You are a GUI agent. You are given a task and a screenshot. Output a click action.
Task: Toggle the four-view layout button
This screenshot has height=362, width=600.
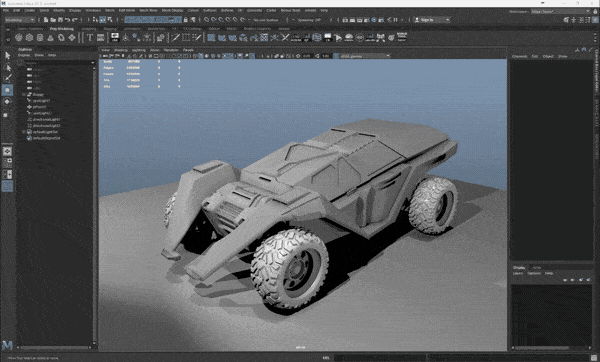[7, 163]
